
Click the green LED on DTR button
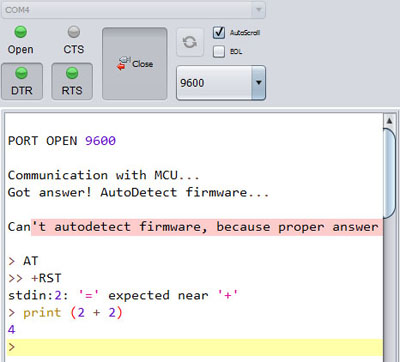(22, 73)
